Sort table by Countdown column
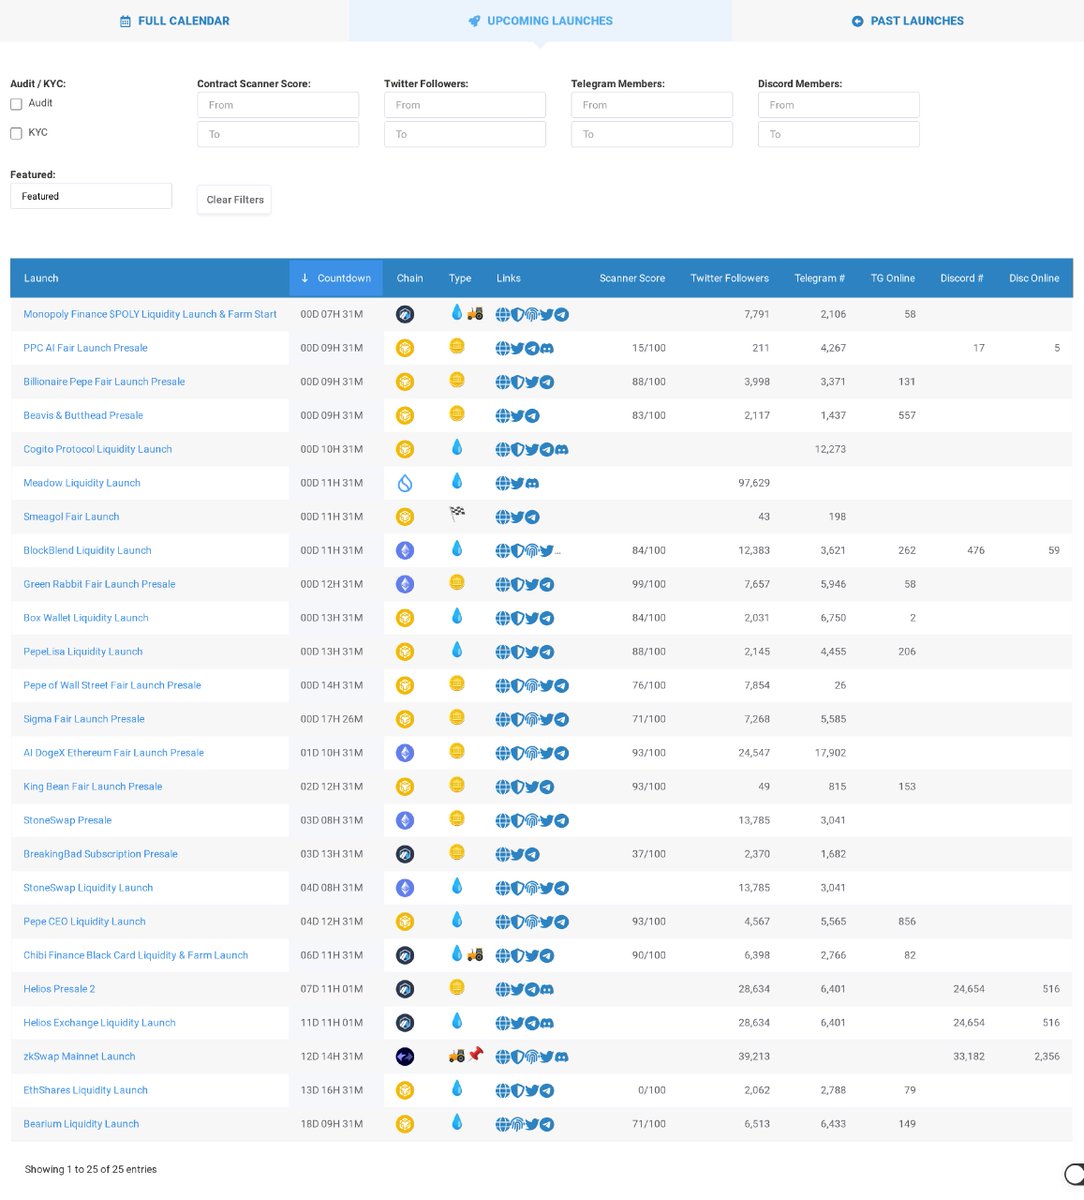The image size is (1084, 1200). [336, 278]
